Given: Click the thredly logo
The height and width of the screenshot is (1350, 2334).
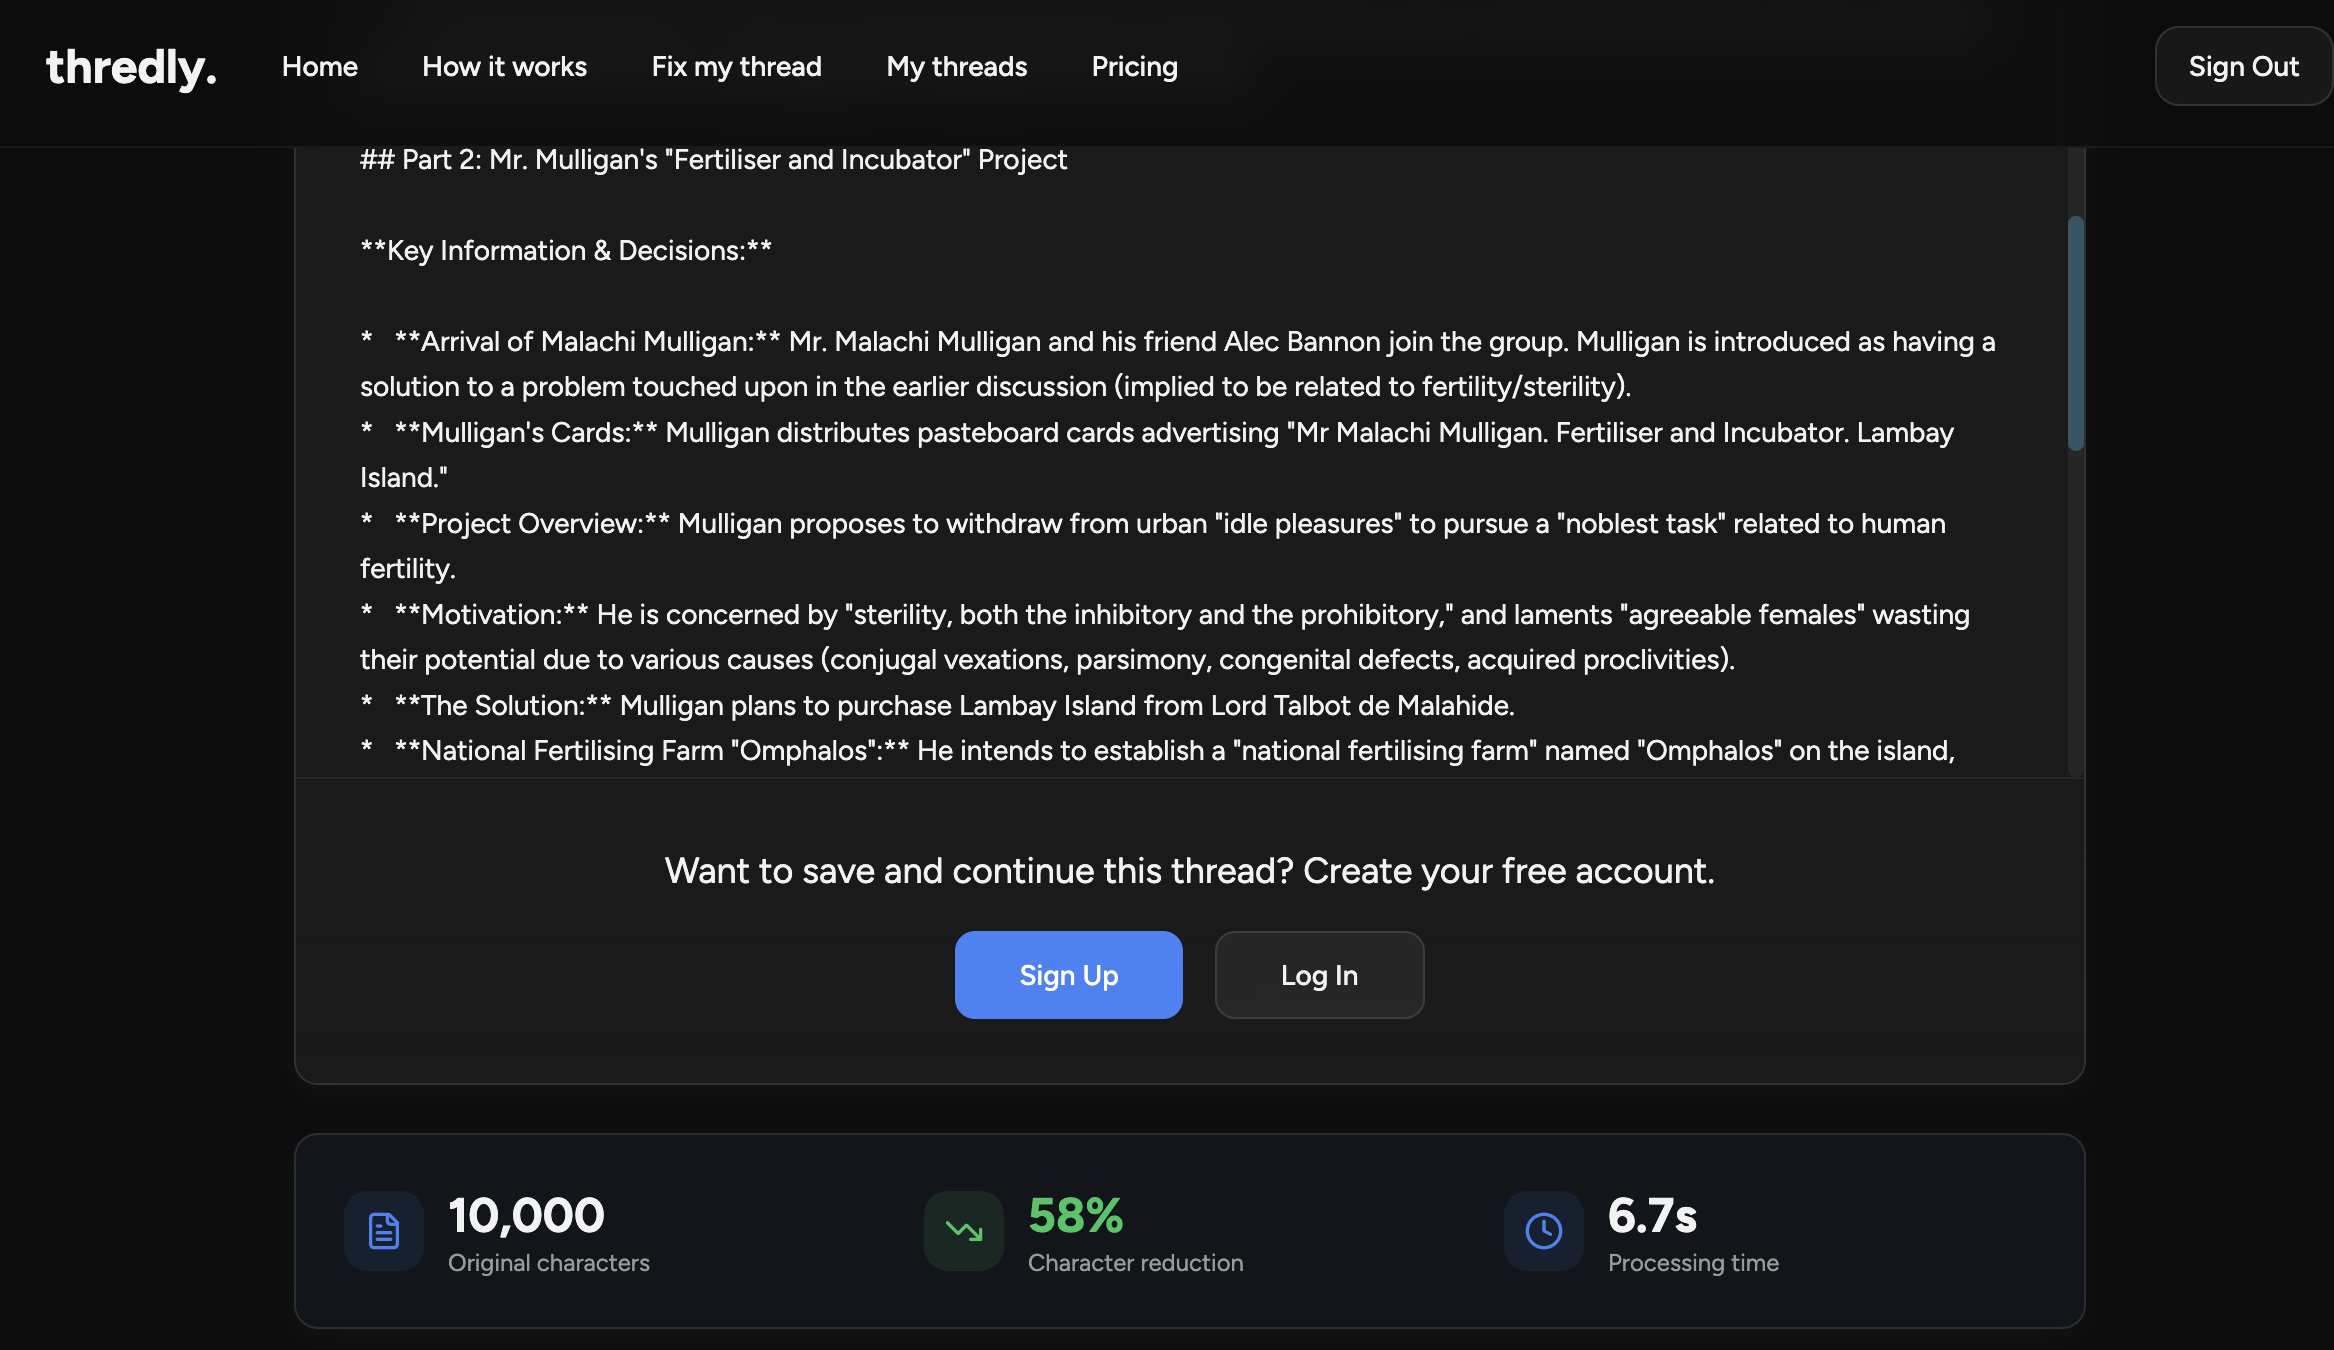Looking at the screenshot, I should pos(131,67).
